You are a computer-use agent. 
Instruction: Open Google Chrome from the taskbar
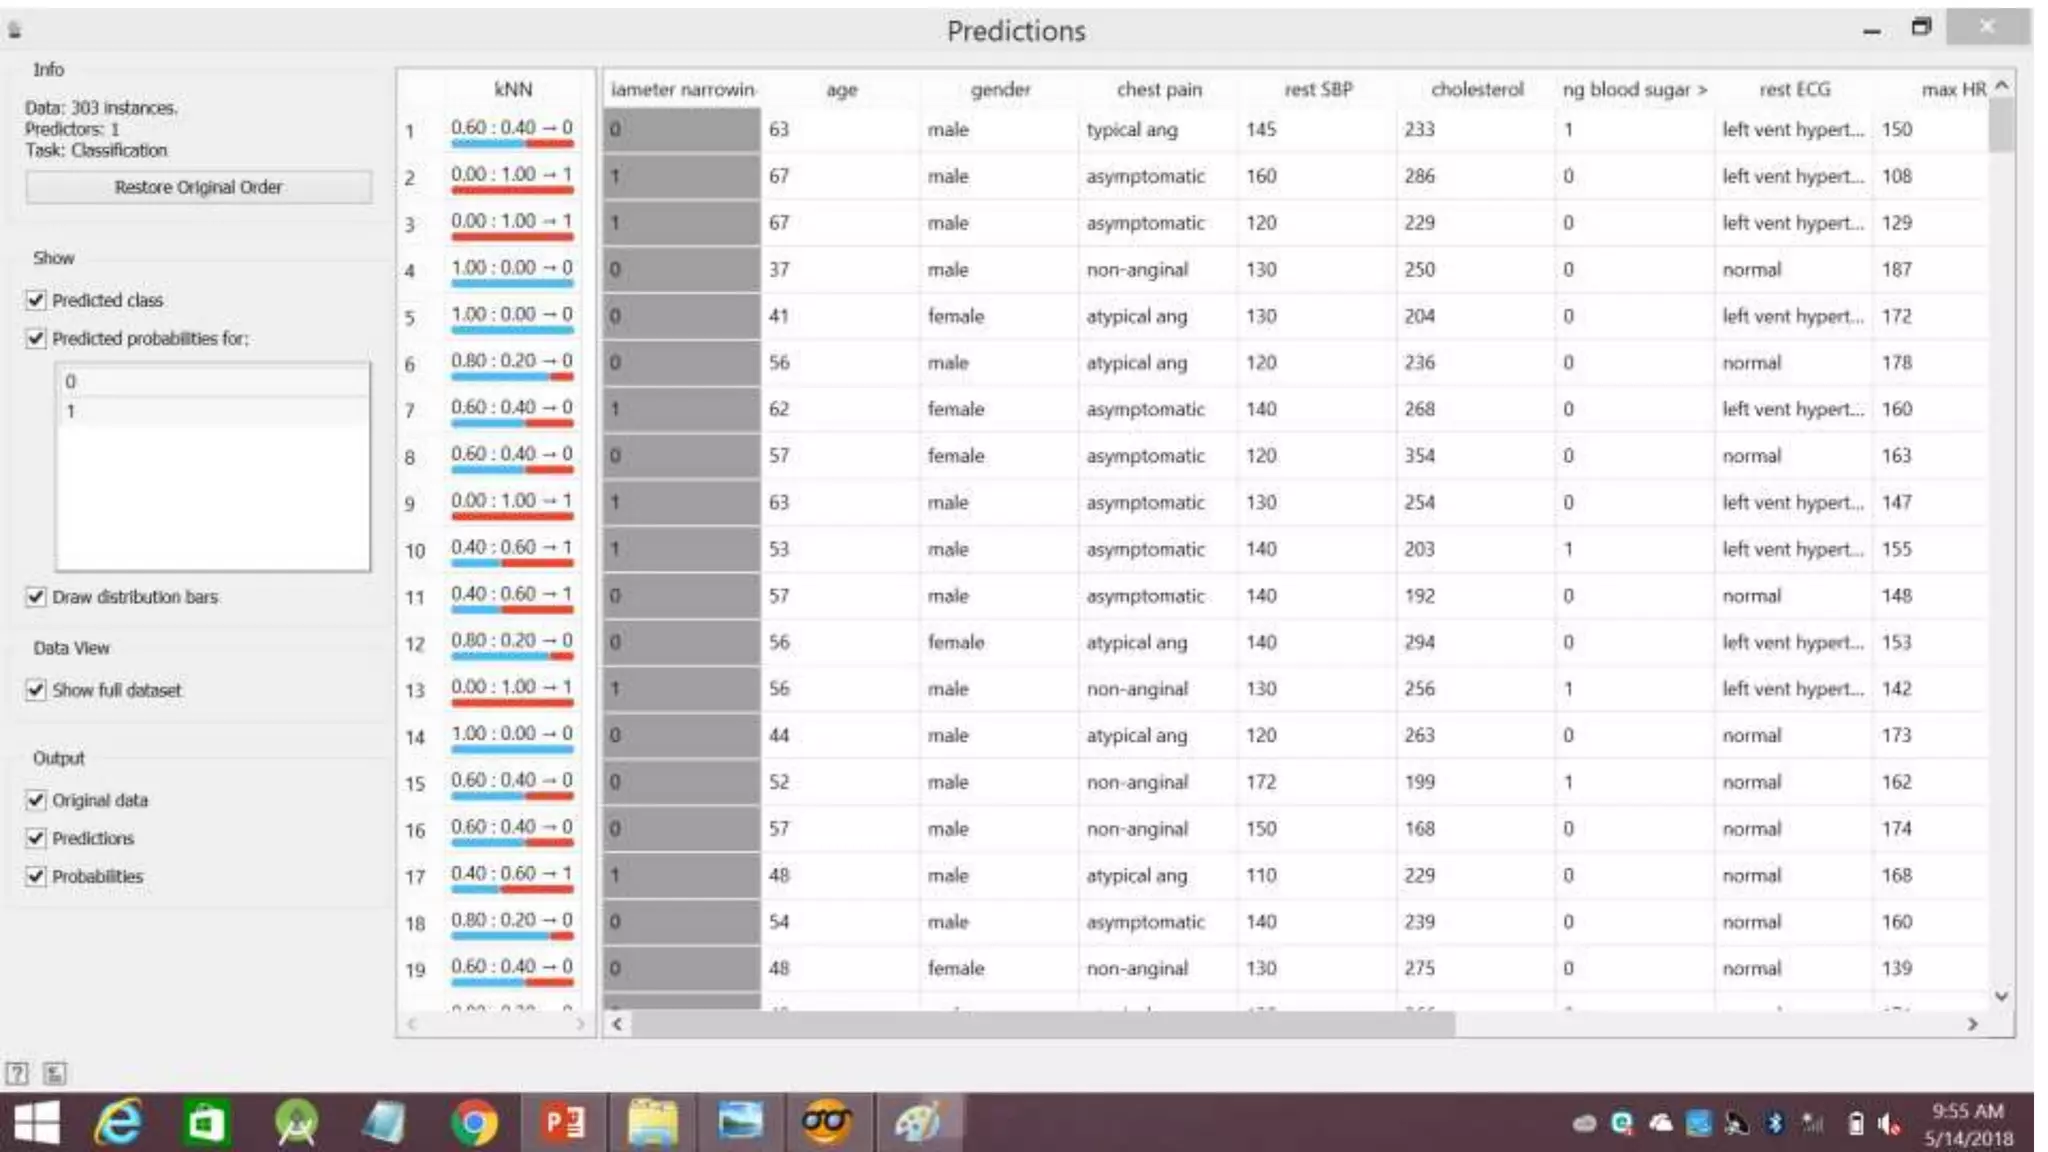(475, 1122)
